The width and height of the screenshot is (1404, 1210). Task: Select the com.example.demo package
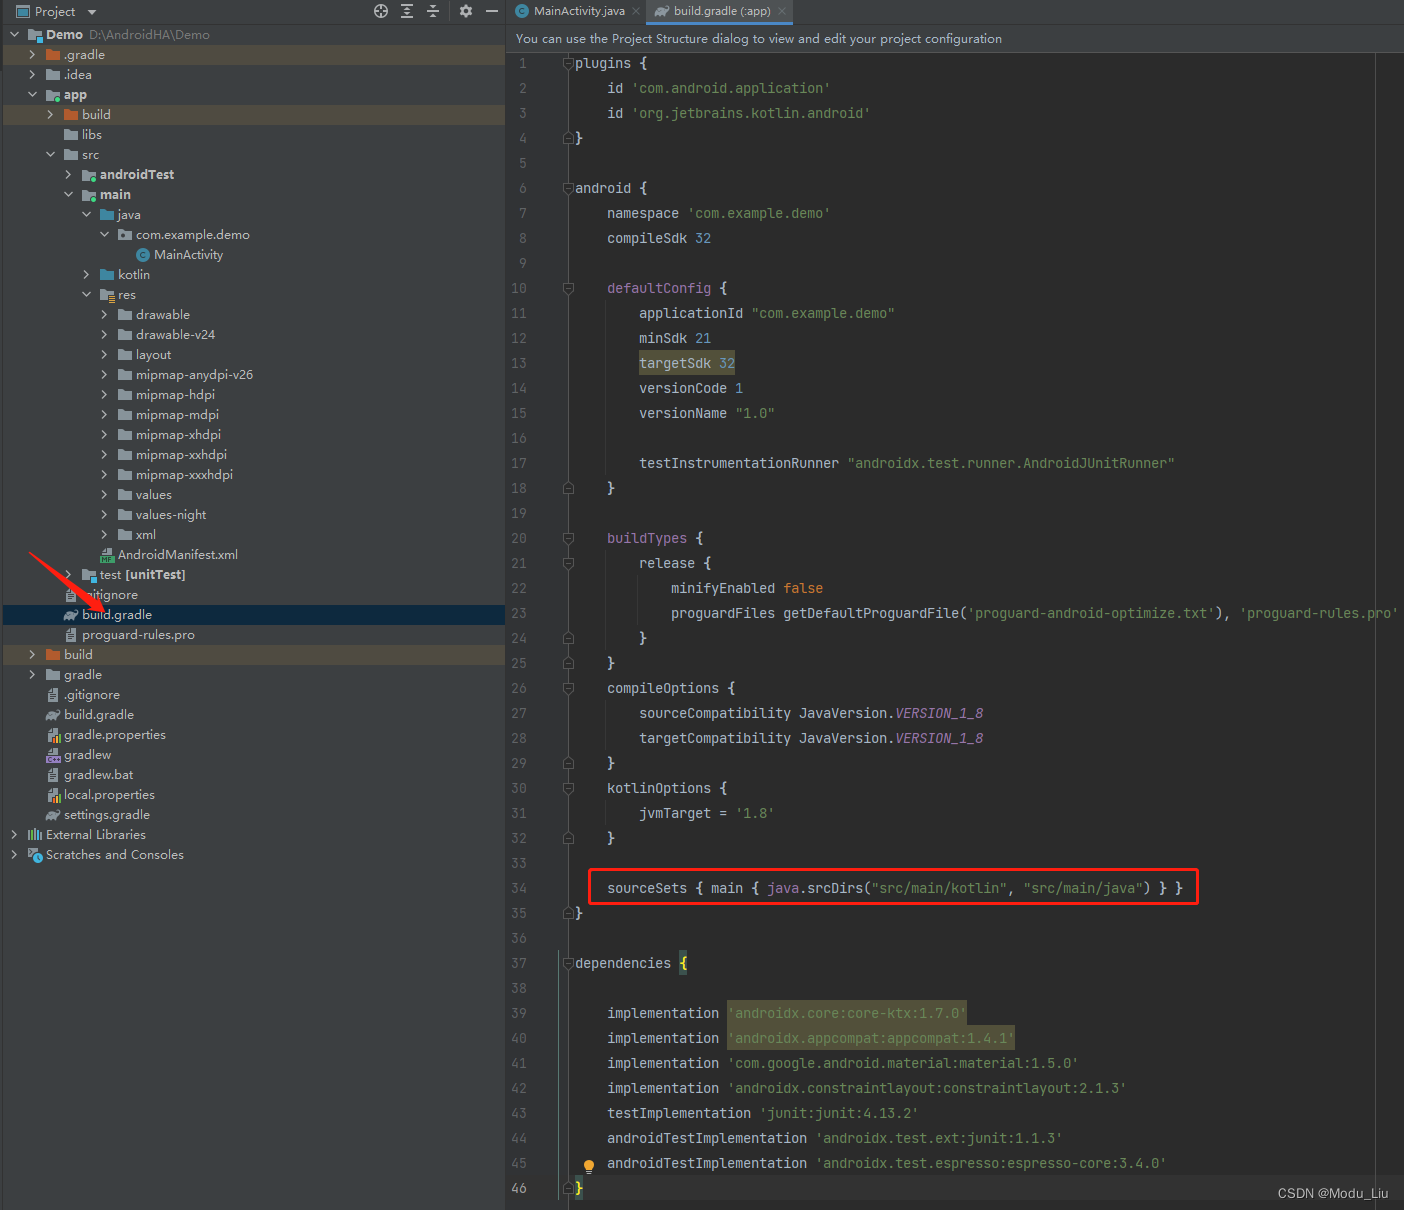[193, 235]
